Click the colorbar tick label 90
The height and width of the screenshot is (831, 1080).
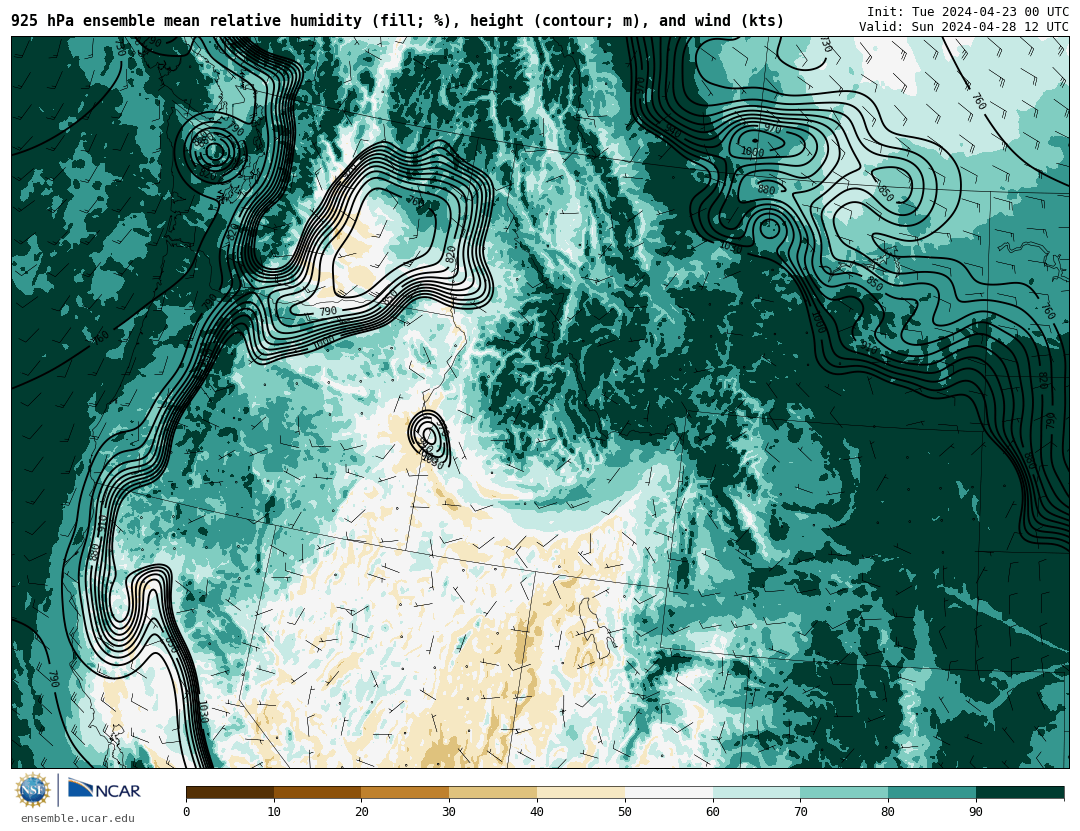(976, 812)
